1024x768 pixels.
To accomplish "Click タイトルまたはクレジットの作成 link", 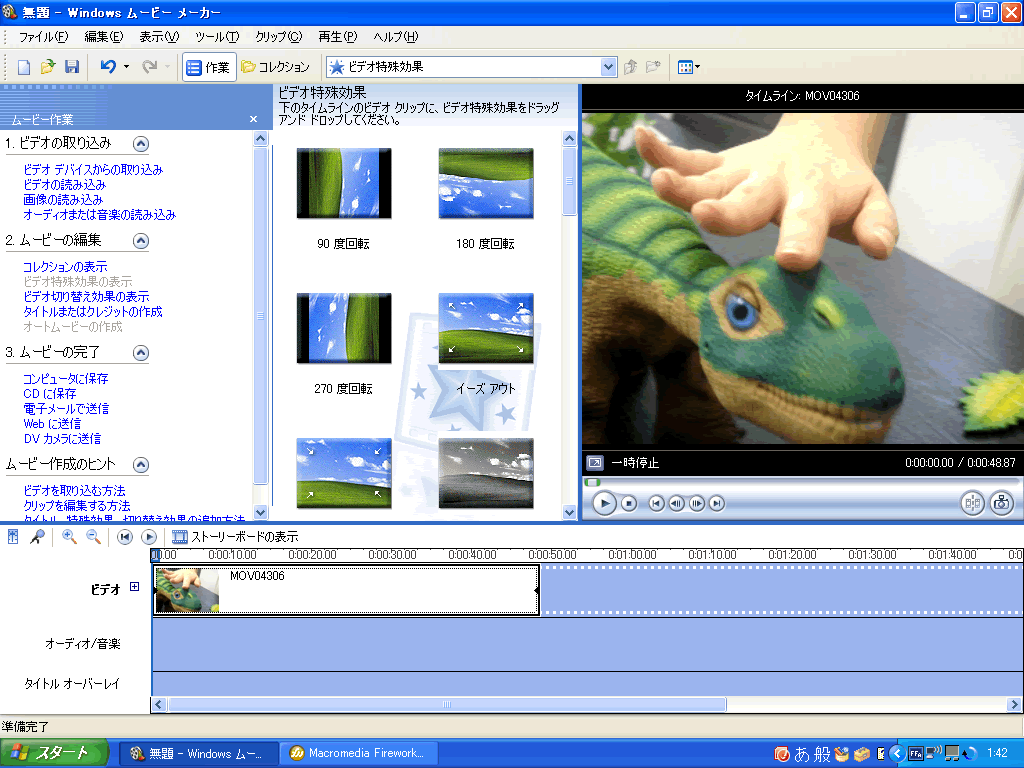I will tap(93, 312).
